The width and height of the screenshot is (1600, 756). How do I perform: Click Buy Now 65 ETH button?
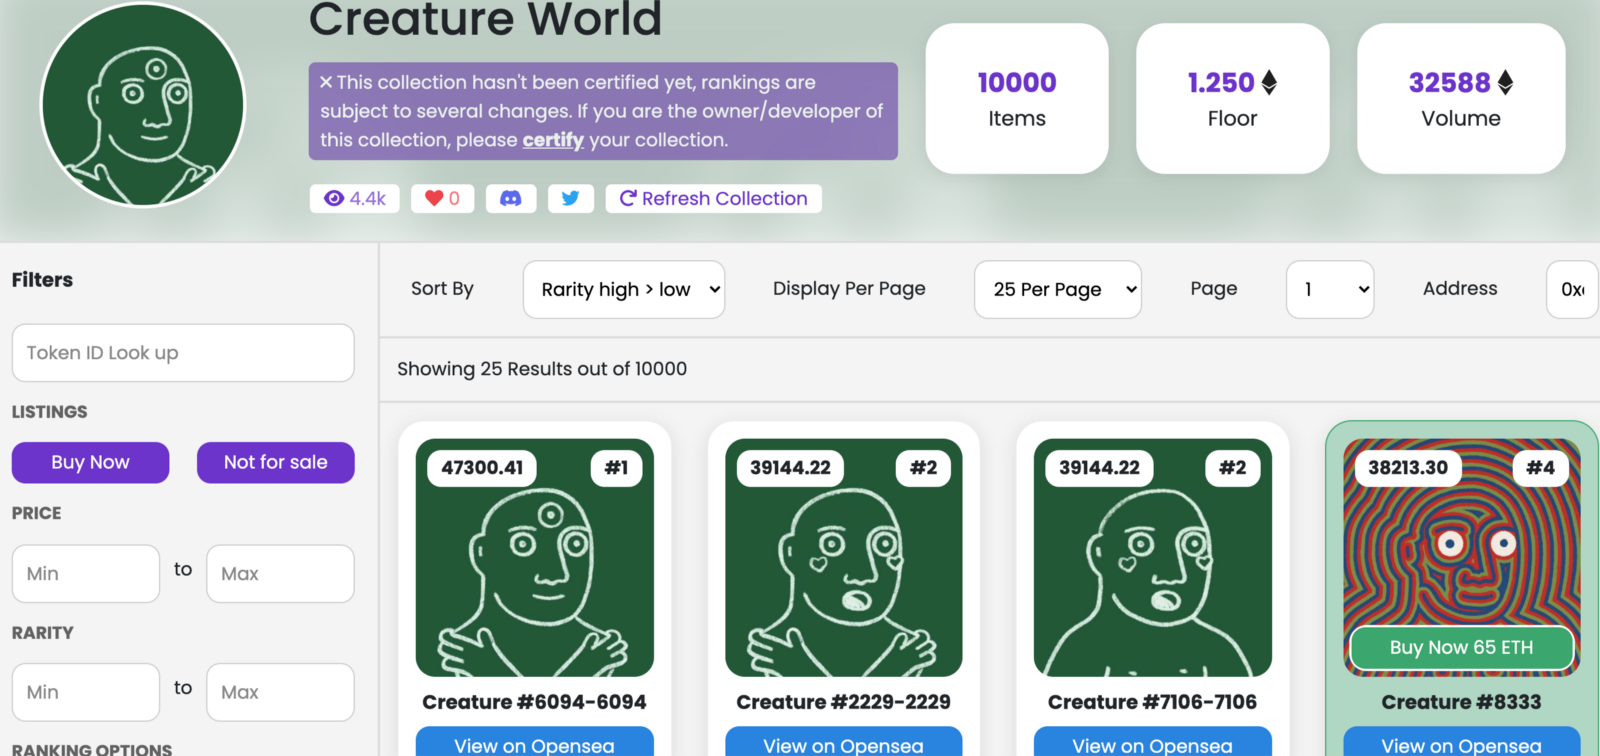coord(1462,648)
